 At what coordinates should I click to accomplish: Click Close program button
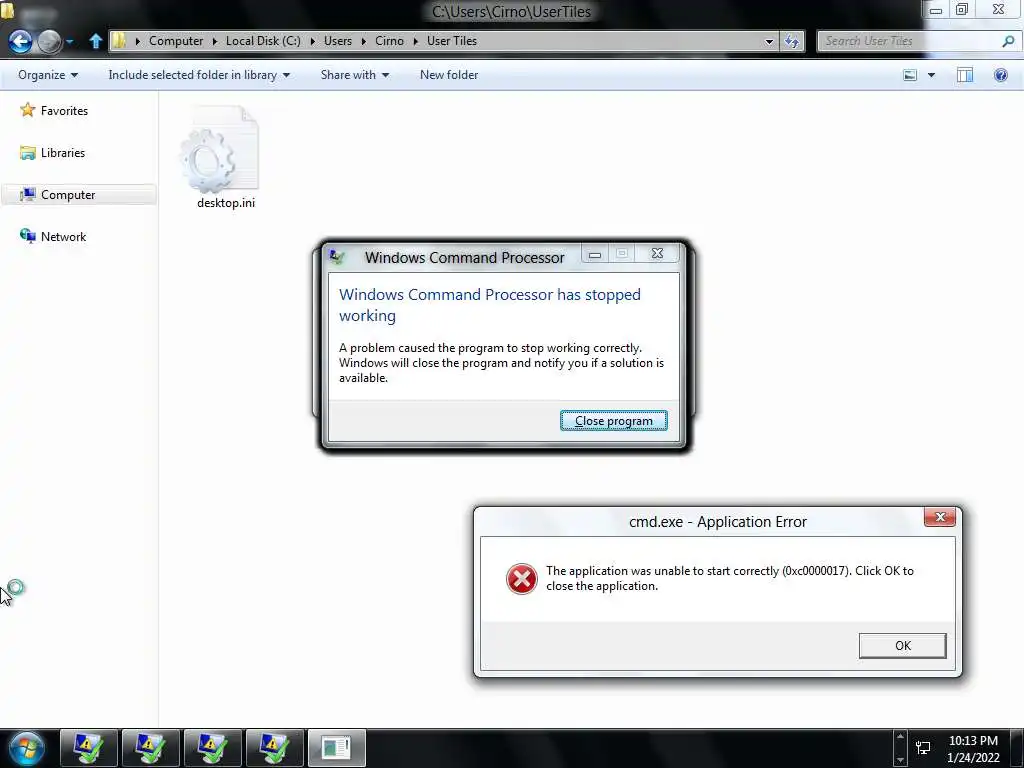[x=613, y=421]
